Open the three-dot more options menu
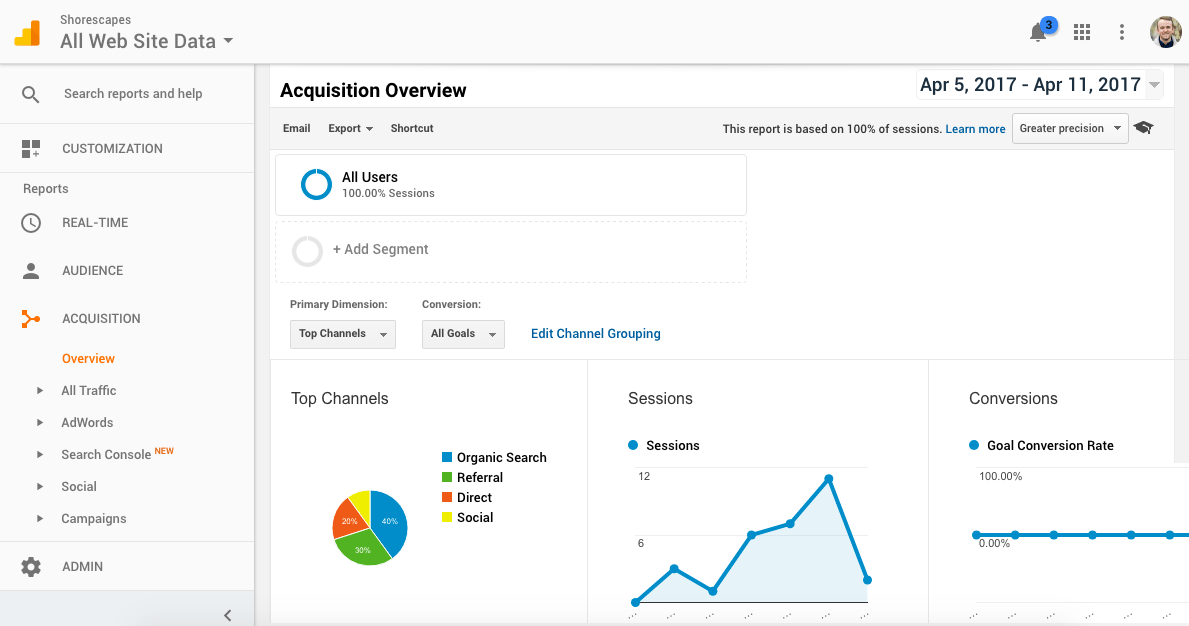This screenshot has height=626, width=1189. (1122, 33)
